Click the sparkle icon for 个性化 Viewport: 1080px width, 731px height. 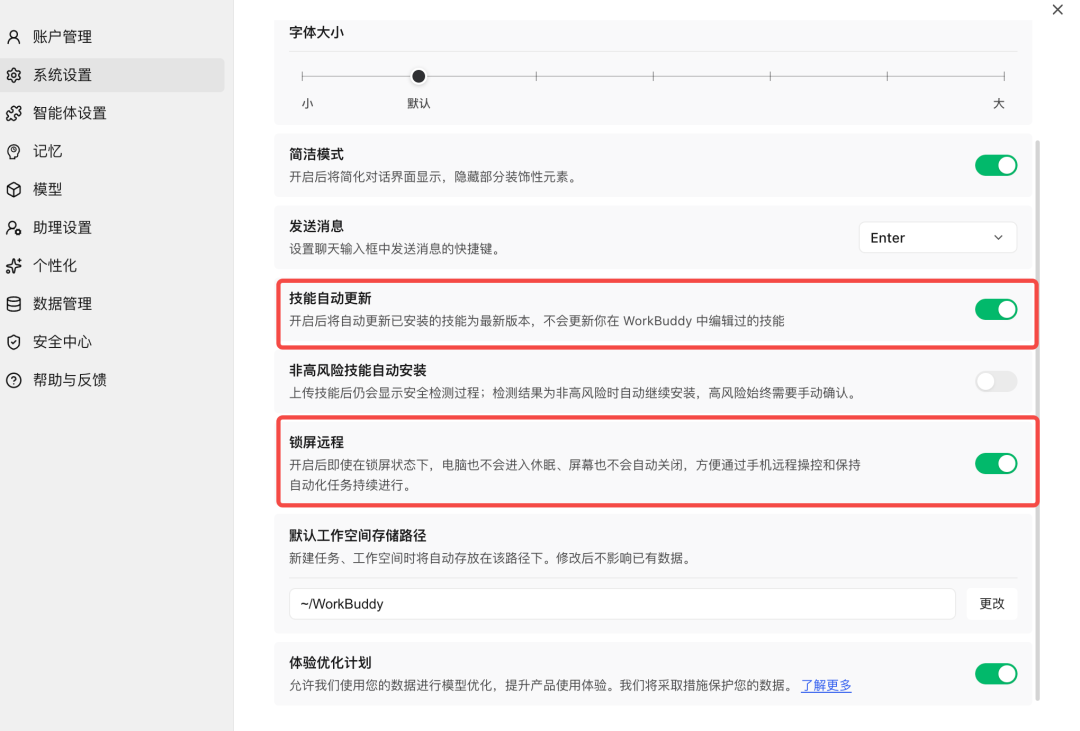[x=14, y=266]
